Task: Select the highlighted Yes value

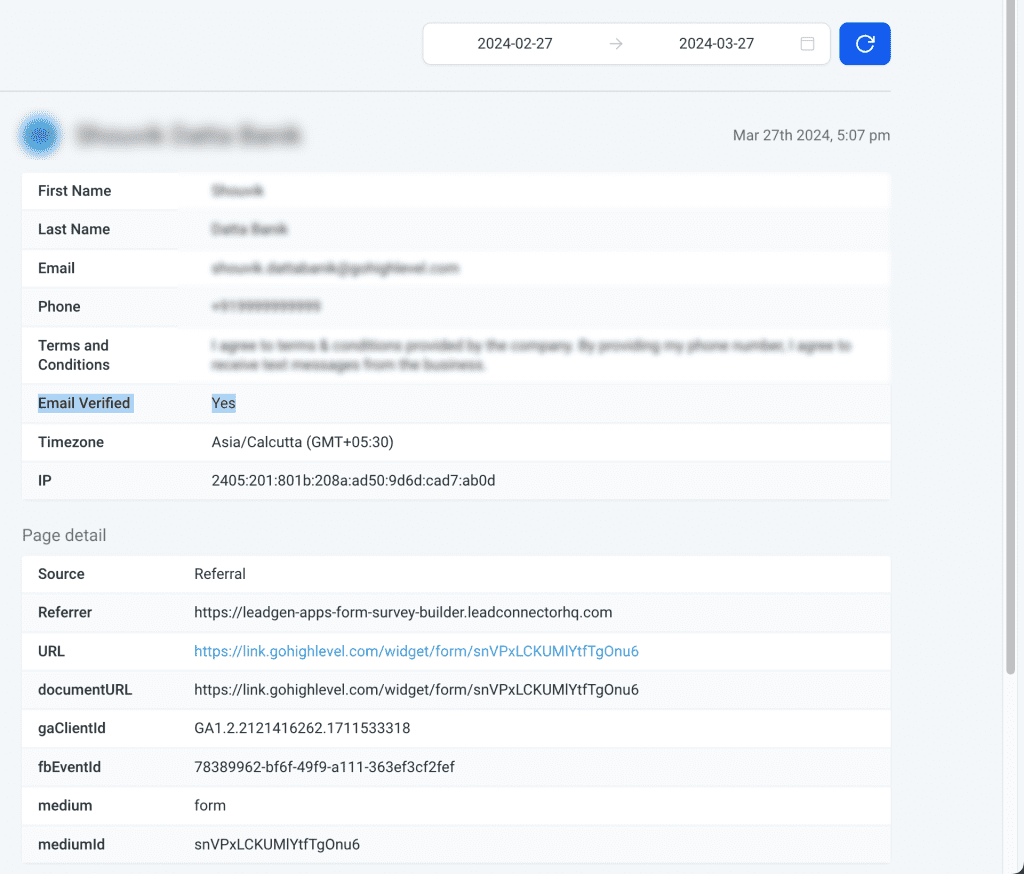Action: pyautogui.click(x=221, y=402)
